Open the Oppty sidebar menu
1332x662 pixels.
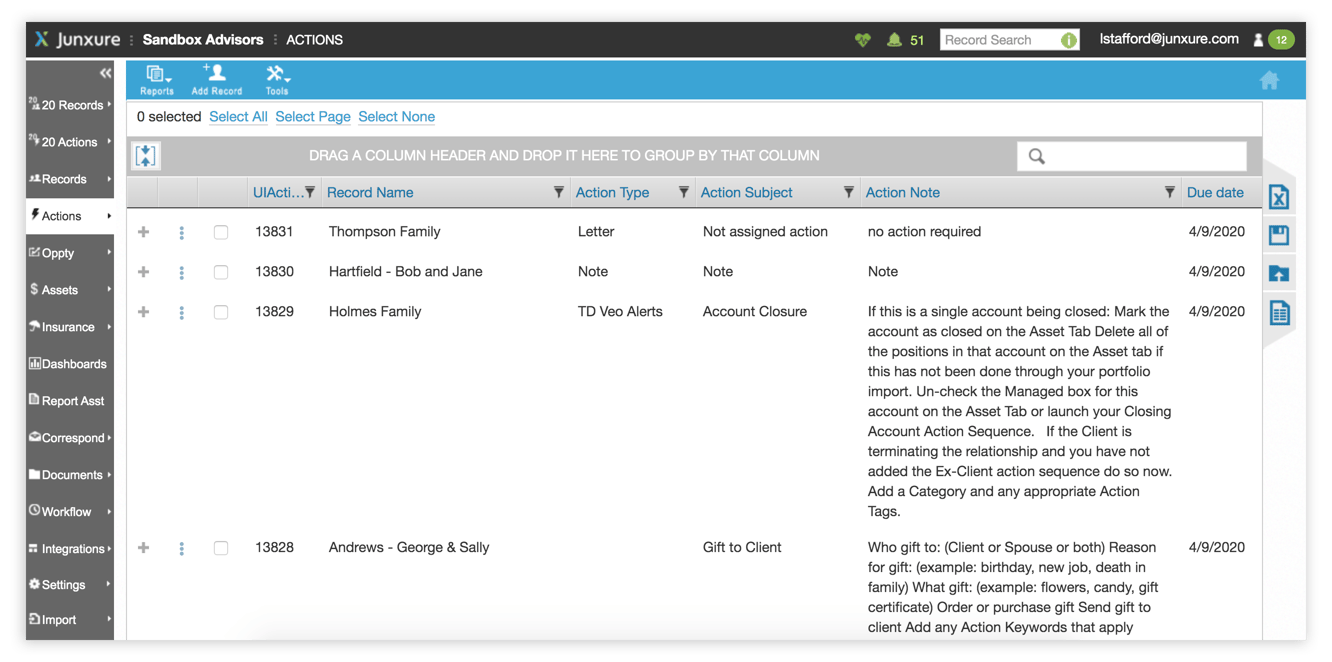[x=70, y=253]
